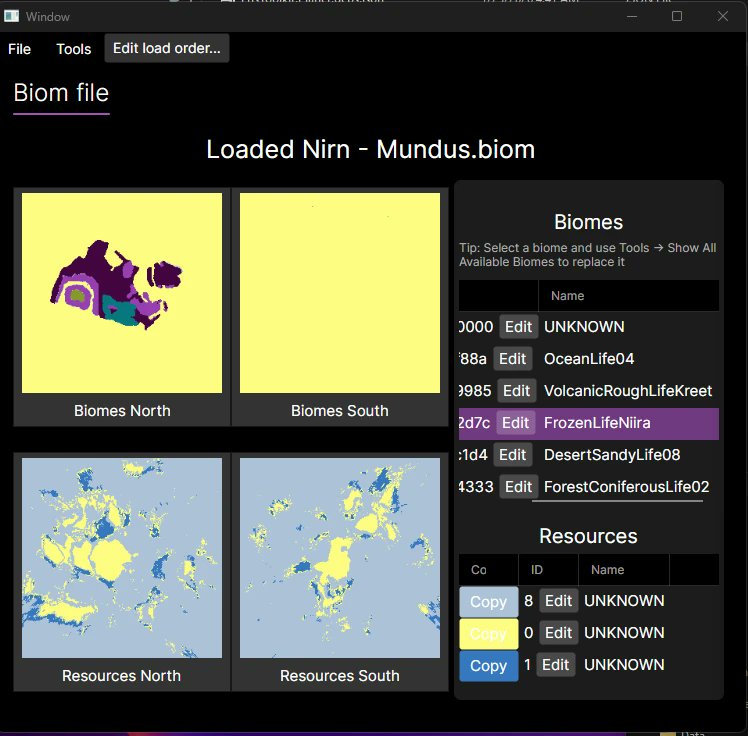Edit the ForestConiferousLife02 biome
The image size is (748, 736).
[x=519, y=487]
